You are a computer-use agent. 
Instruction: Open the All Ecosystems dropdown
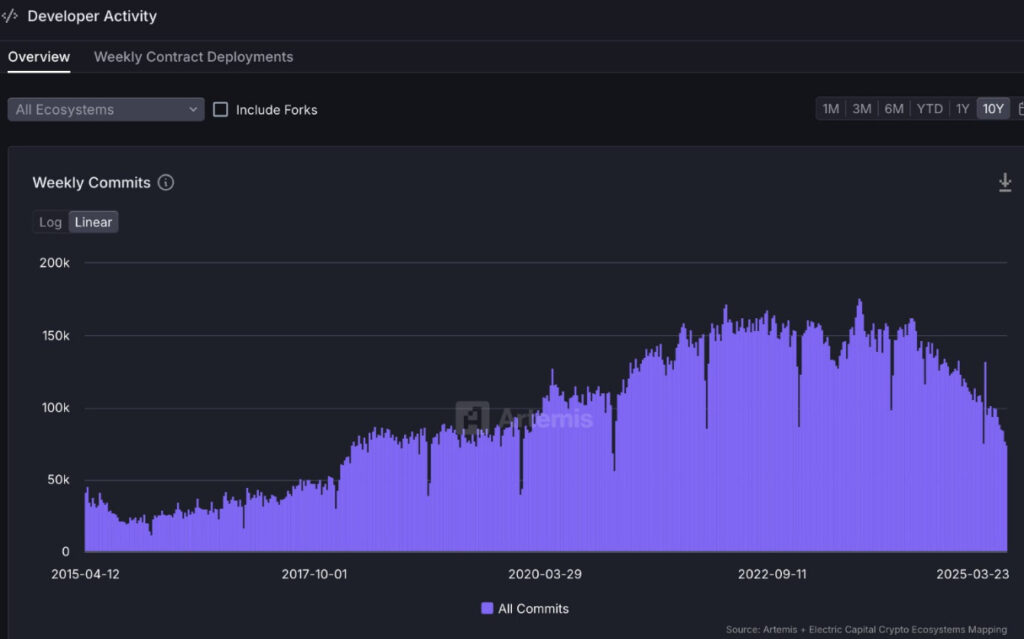tap(106, 109)
